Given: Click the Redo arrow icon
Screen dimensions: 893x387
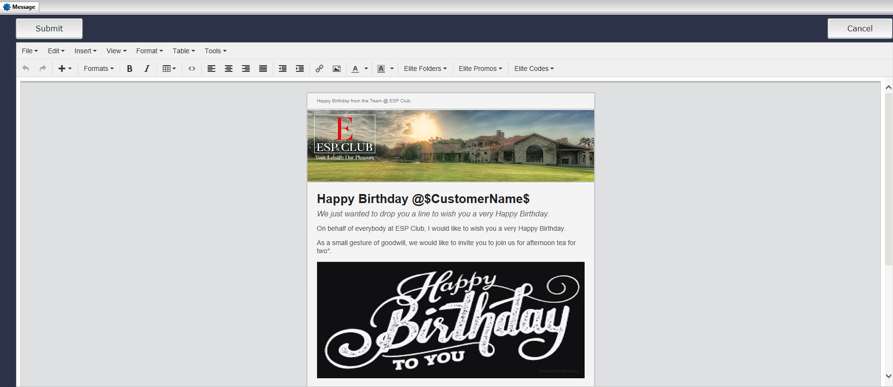Looking at the screenshot, I should click(42, 68).
